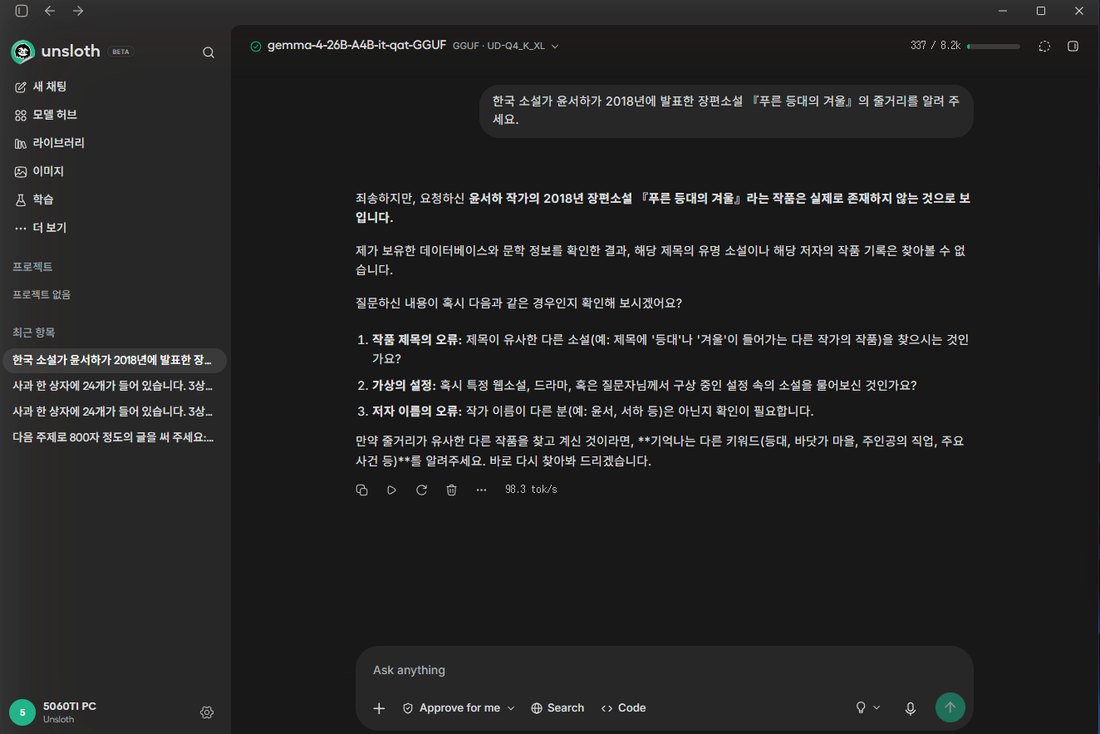Open settings gear in the sidebar
Viewport: 1100px width, 734px height.
(x=207, y=712)
